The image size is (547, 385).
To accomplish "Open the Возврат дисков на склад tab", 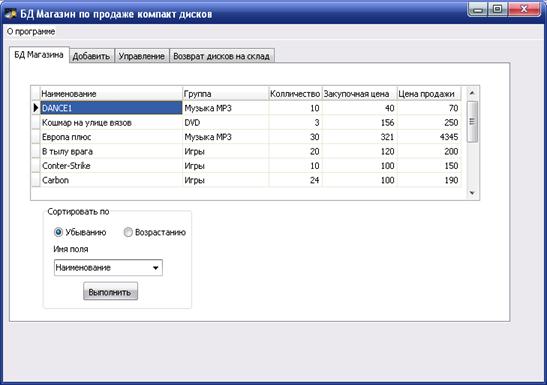I will coord(222,56).
